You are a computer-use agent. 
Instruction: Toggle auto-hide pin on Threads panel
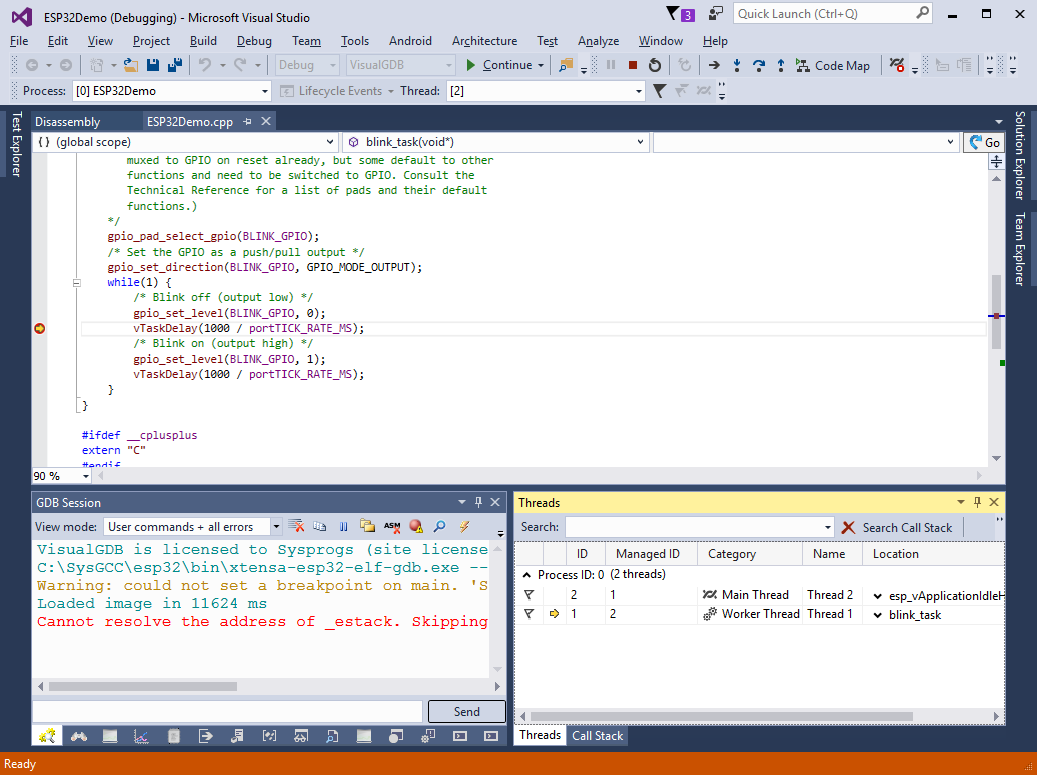click(x=977, y=502)
